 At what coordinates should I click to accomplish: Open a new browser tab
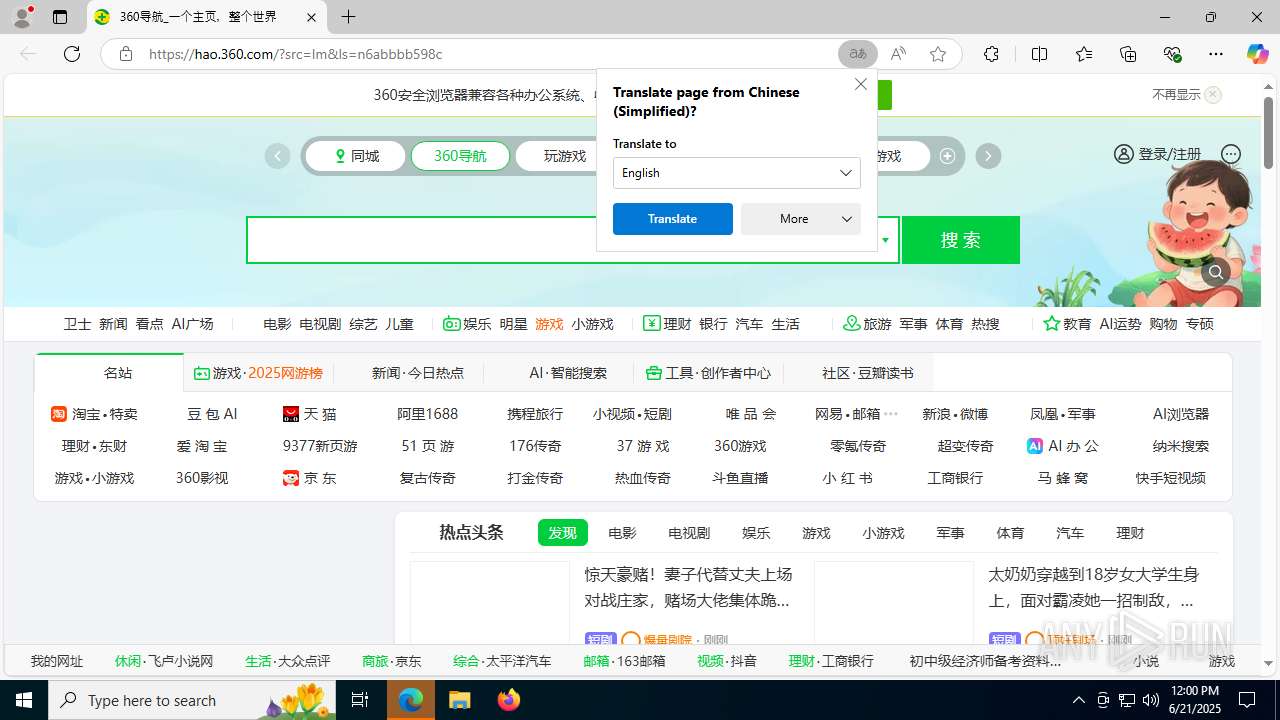tap(348, 17)
